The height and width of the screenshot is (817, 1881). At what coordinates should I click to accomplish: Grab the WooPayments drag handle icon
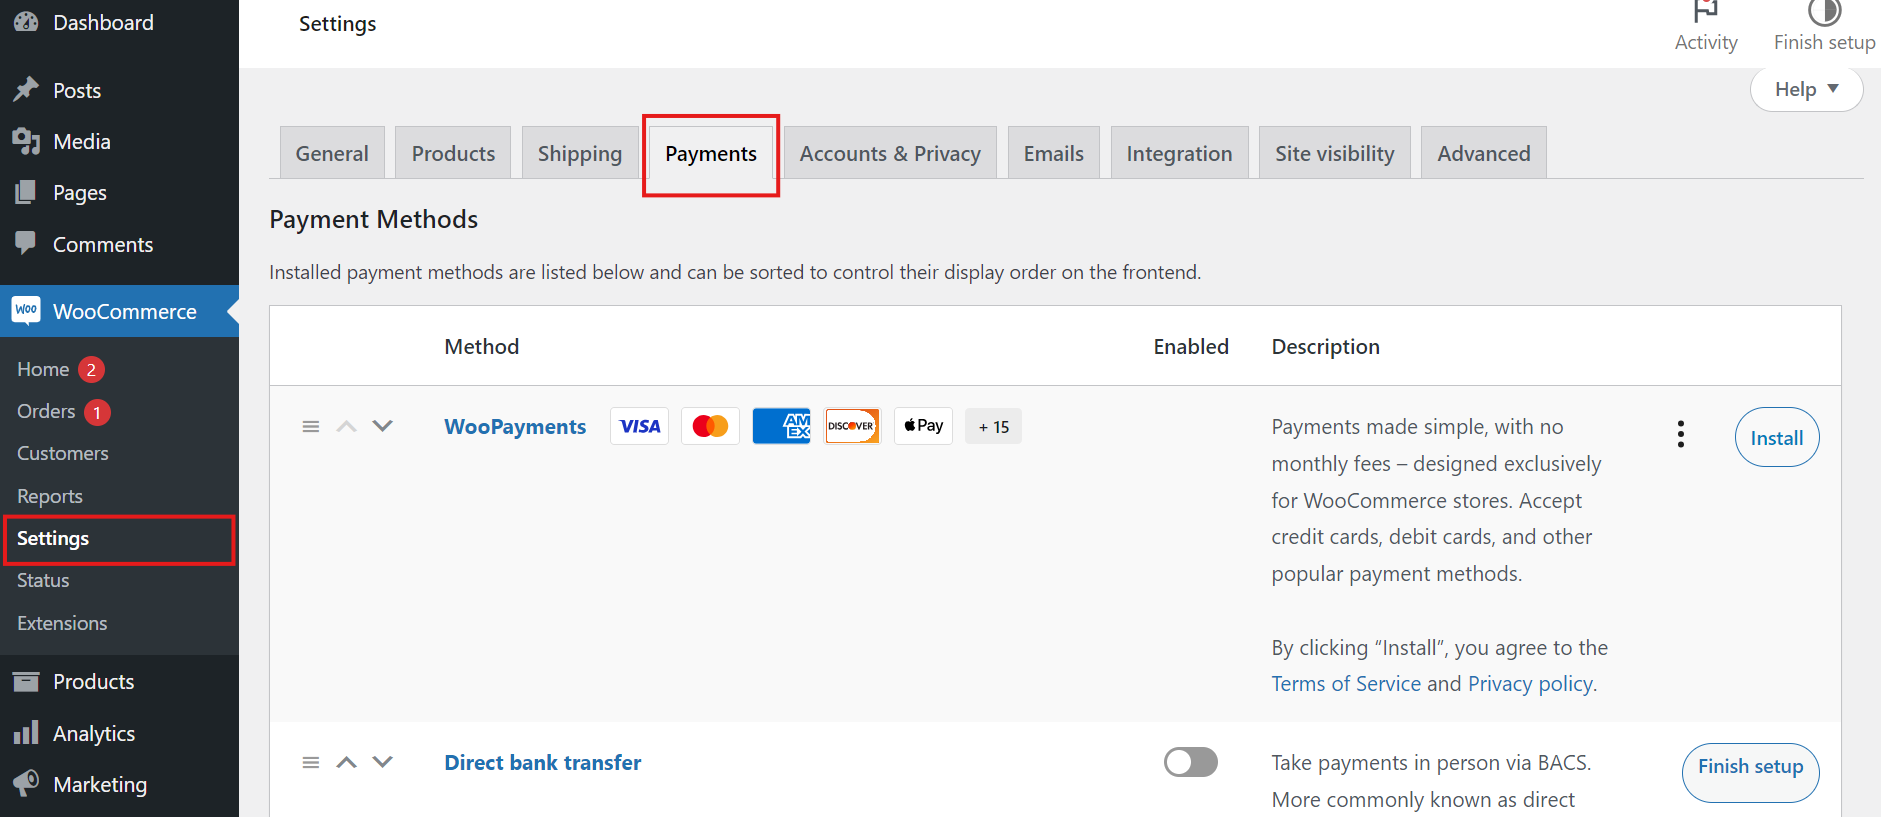point(311,426)
